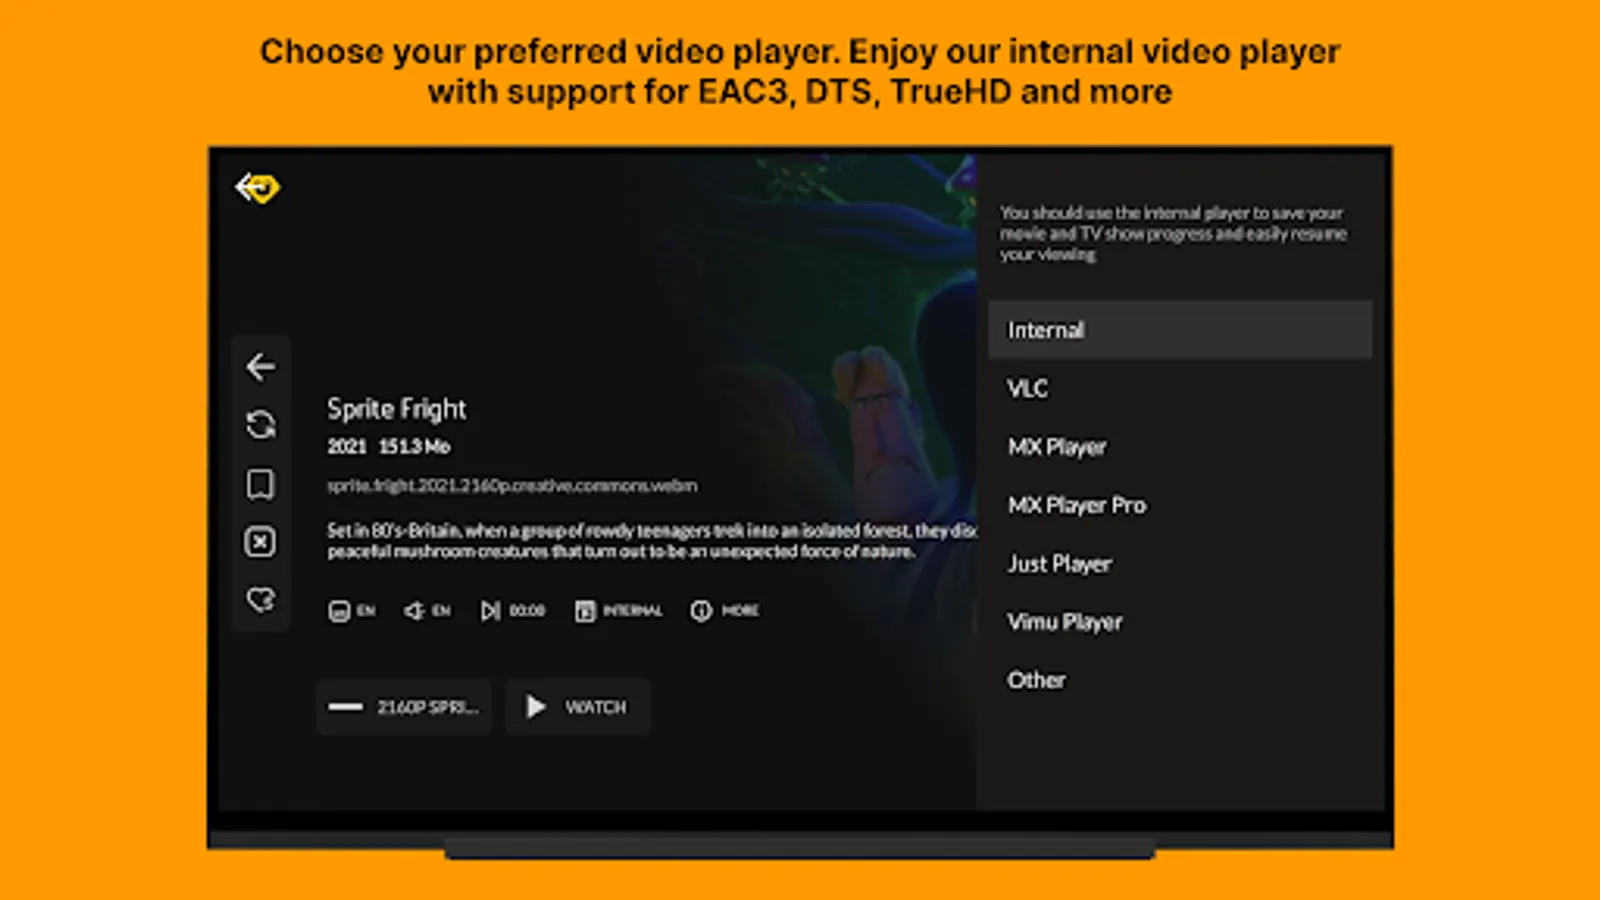
Task: Select Internal player option
Action: [1180, 330]
